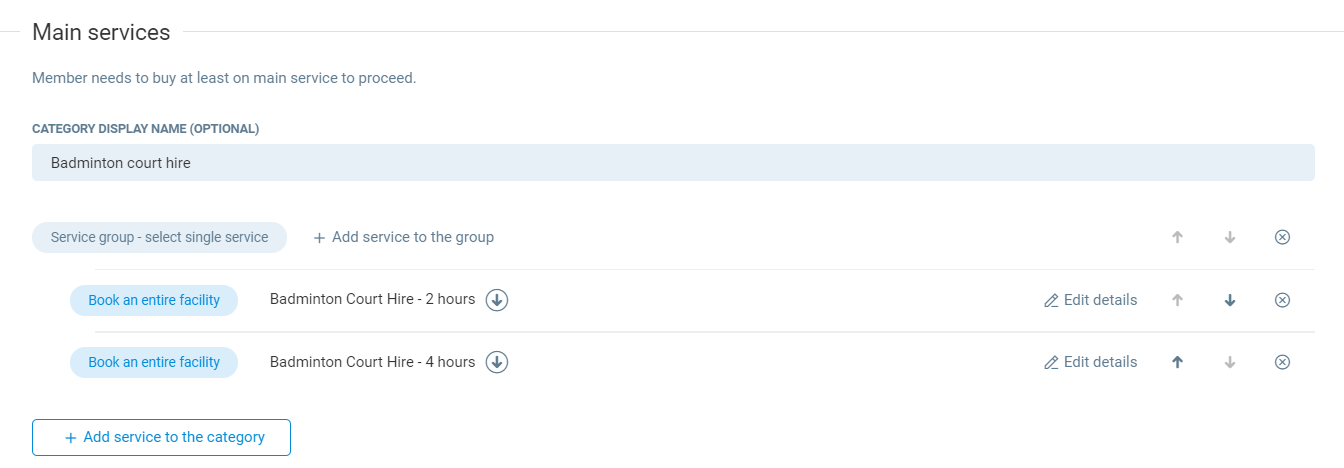Expand Badminton Court Hire - 2 hours details

497,300
